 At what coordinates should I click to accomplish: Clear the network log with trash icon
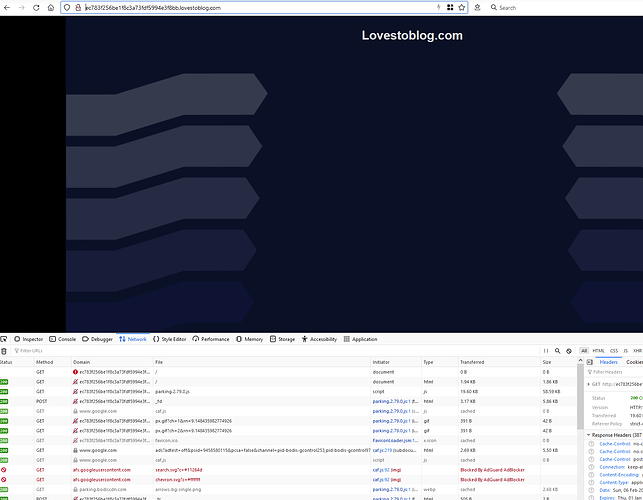pos(4,351)
